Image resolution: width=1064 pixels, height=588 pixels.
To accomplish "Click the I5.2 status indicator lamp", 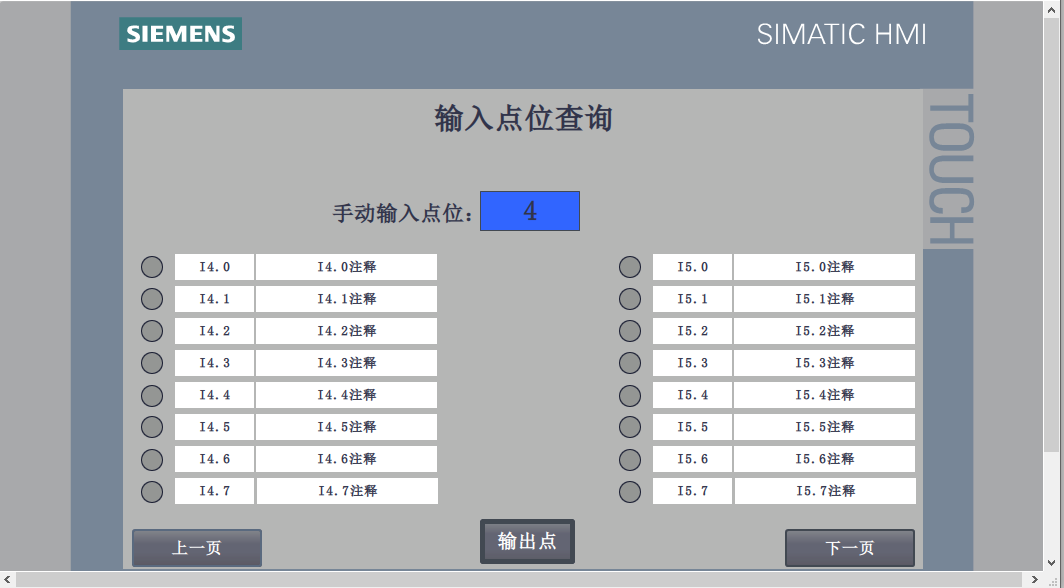I will pos(629,331).
